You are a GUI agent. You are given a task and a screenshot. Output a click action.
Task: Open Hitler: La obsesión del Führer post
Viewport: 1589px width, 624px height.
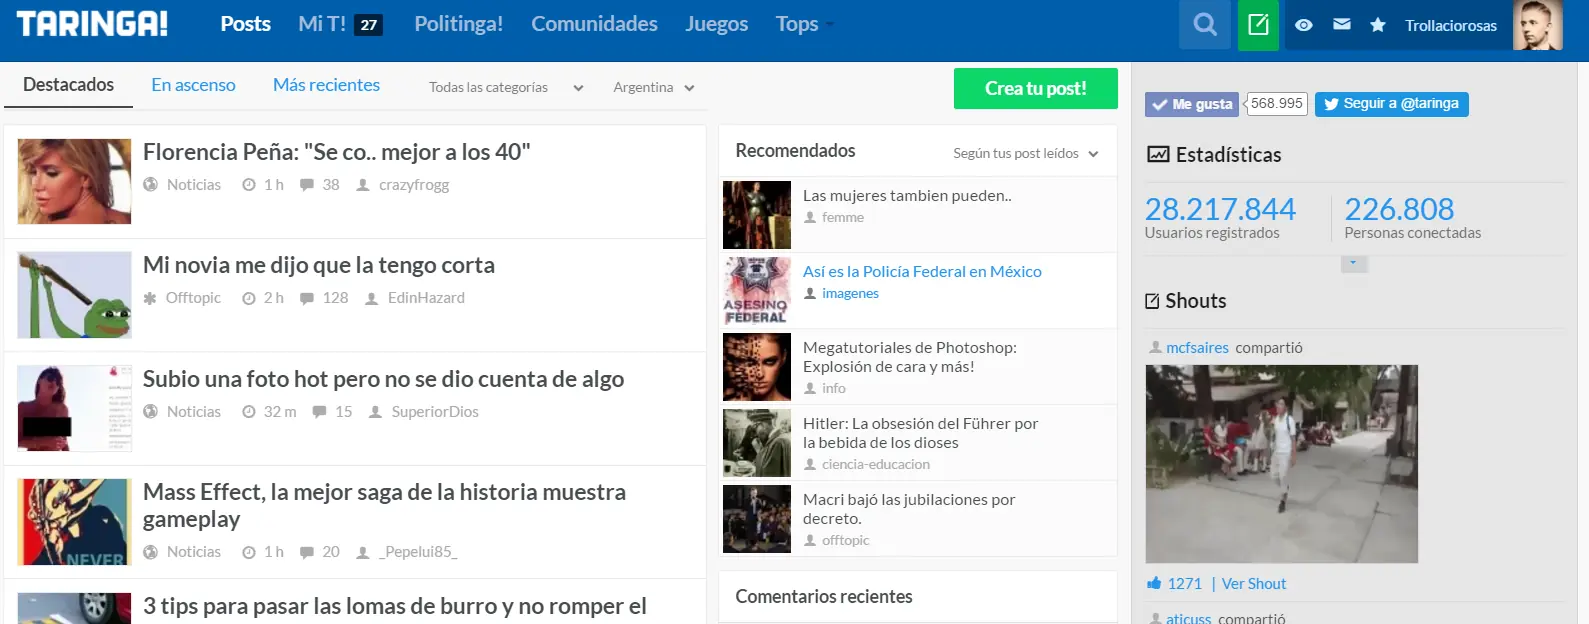click(920, 433)
